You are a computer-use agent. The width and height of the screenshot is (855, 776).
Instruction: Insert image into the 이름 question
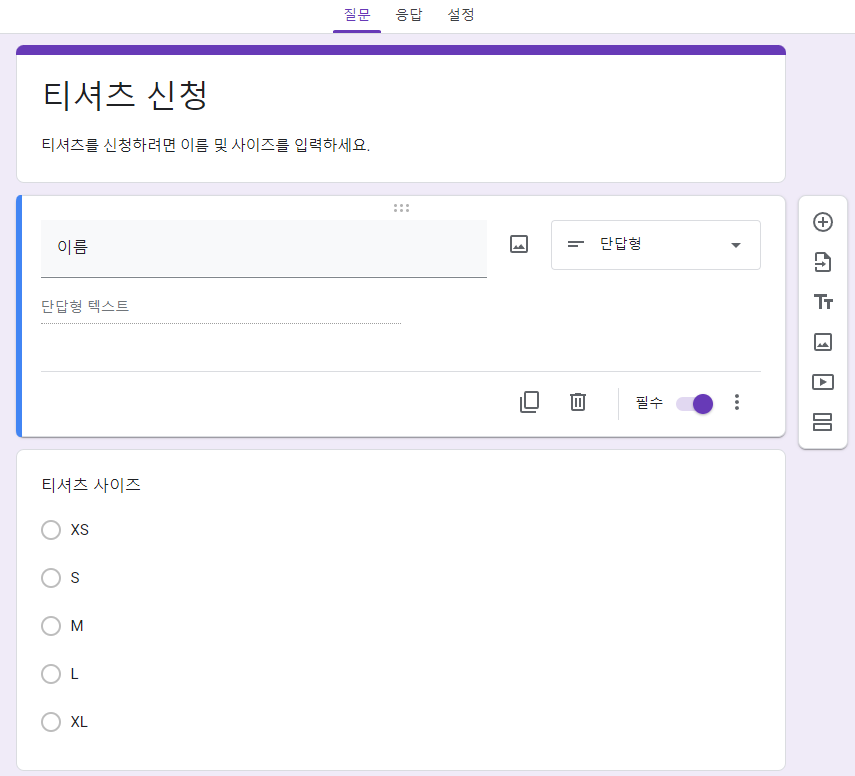click(x=519, y=244)
